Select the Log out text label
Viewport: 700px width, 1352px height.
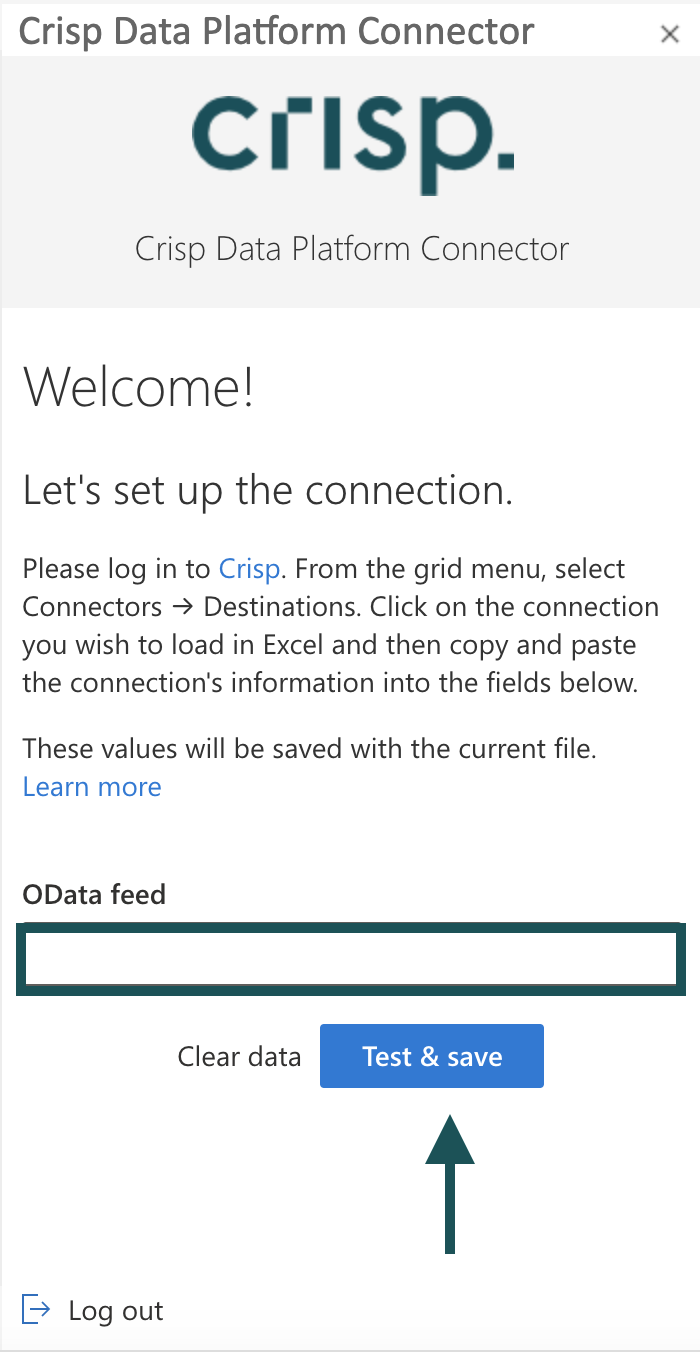[116, 1311]
